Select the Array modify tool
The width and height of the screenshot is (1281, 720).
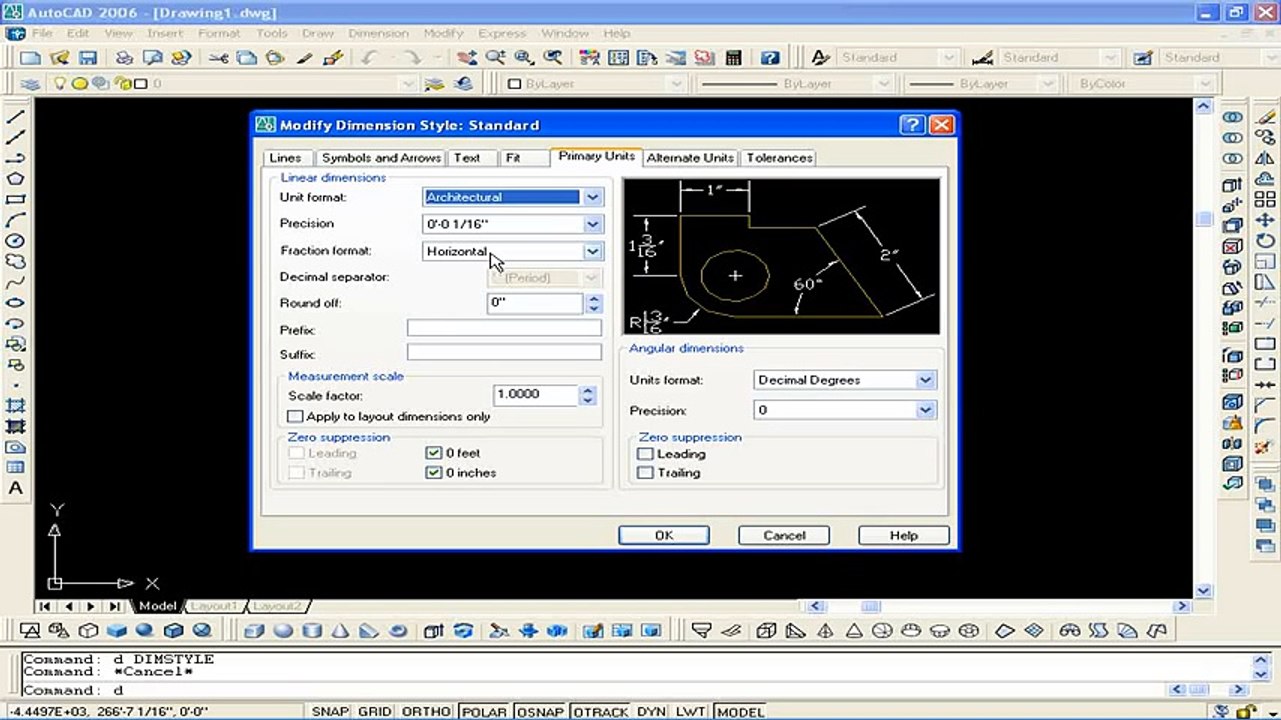tap(1264, 200)
